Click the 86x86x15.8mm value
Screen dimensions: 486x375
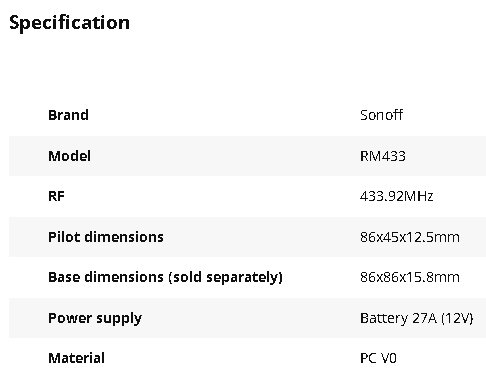[410, 277]
